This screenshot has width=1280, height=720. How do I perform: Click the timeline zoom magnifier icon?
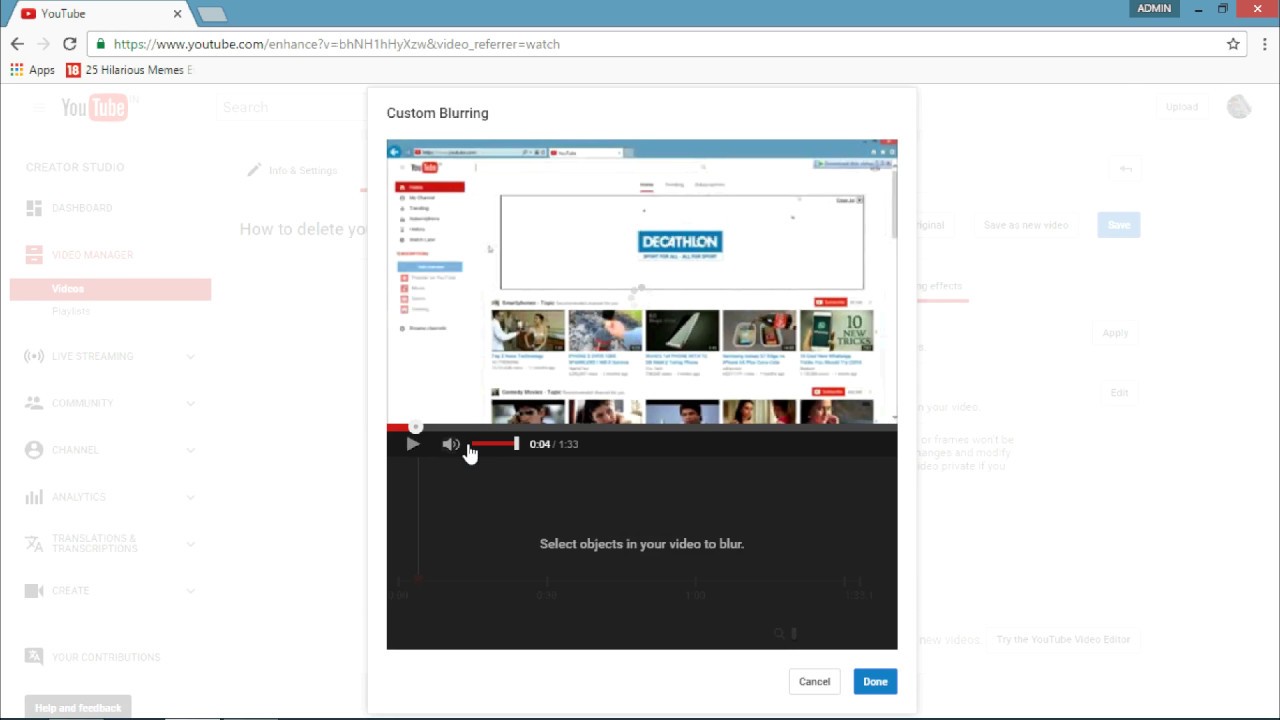(x=779, y=633)
